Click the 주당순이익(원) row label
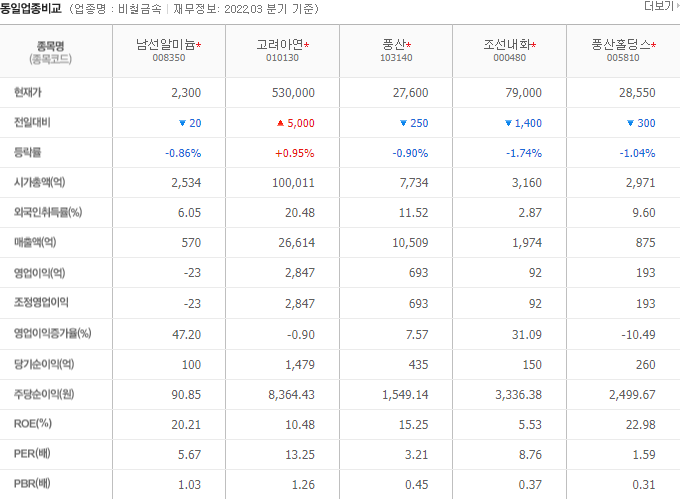This screenshot has height=500, width=680. tap(44, 394)
